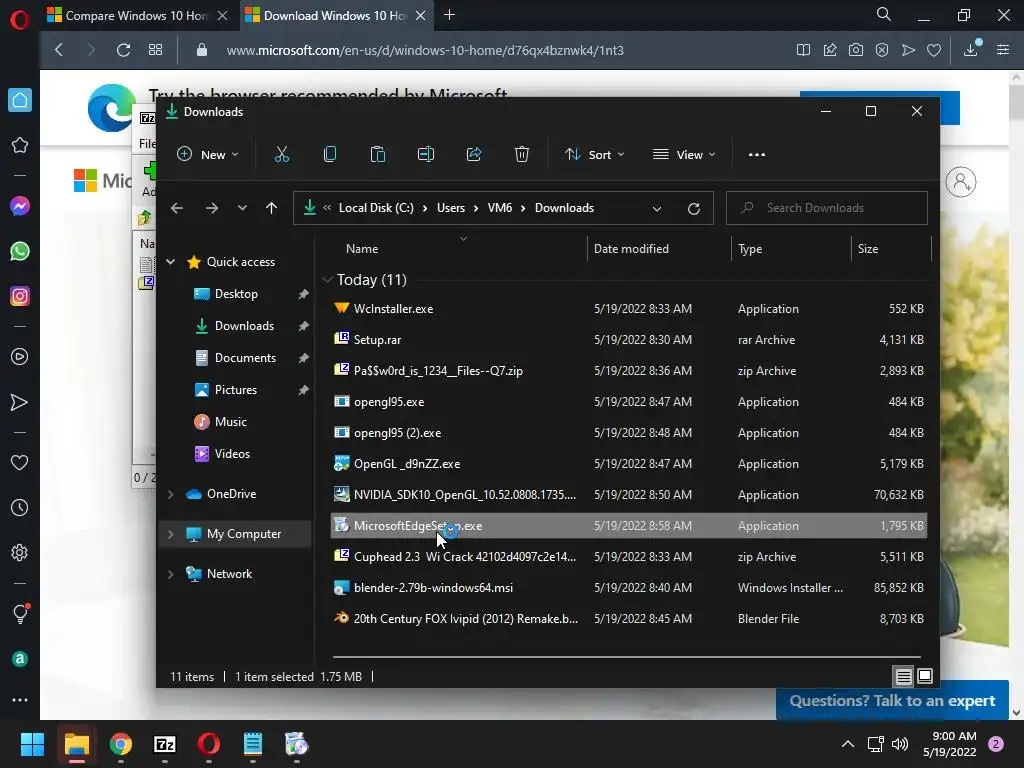Click Local Disk (C:) breadcrumb
The height and width of the screenshot is (768, 1024).
(376, 208)
